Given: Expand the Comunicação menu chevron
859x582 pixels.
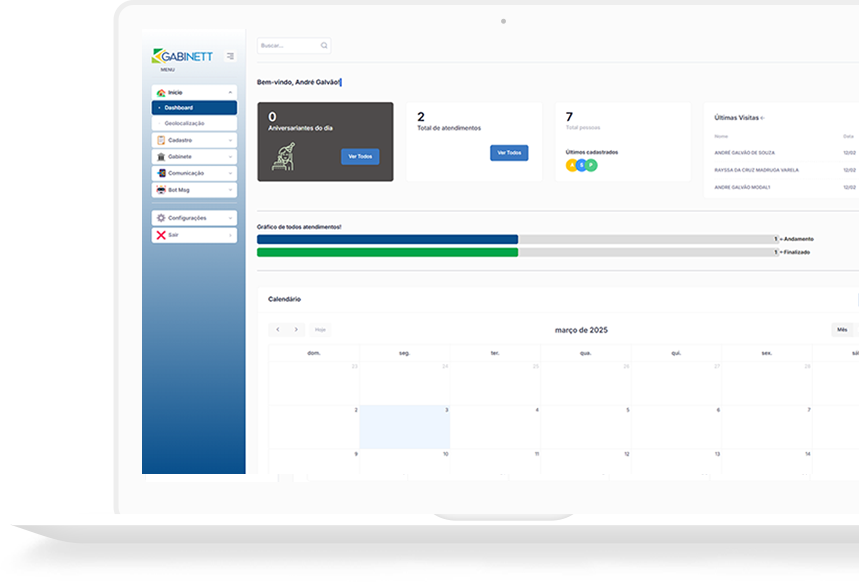Looking at the screenshot, I should pyautogui.click(x=230, y=173).
